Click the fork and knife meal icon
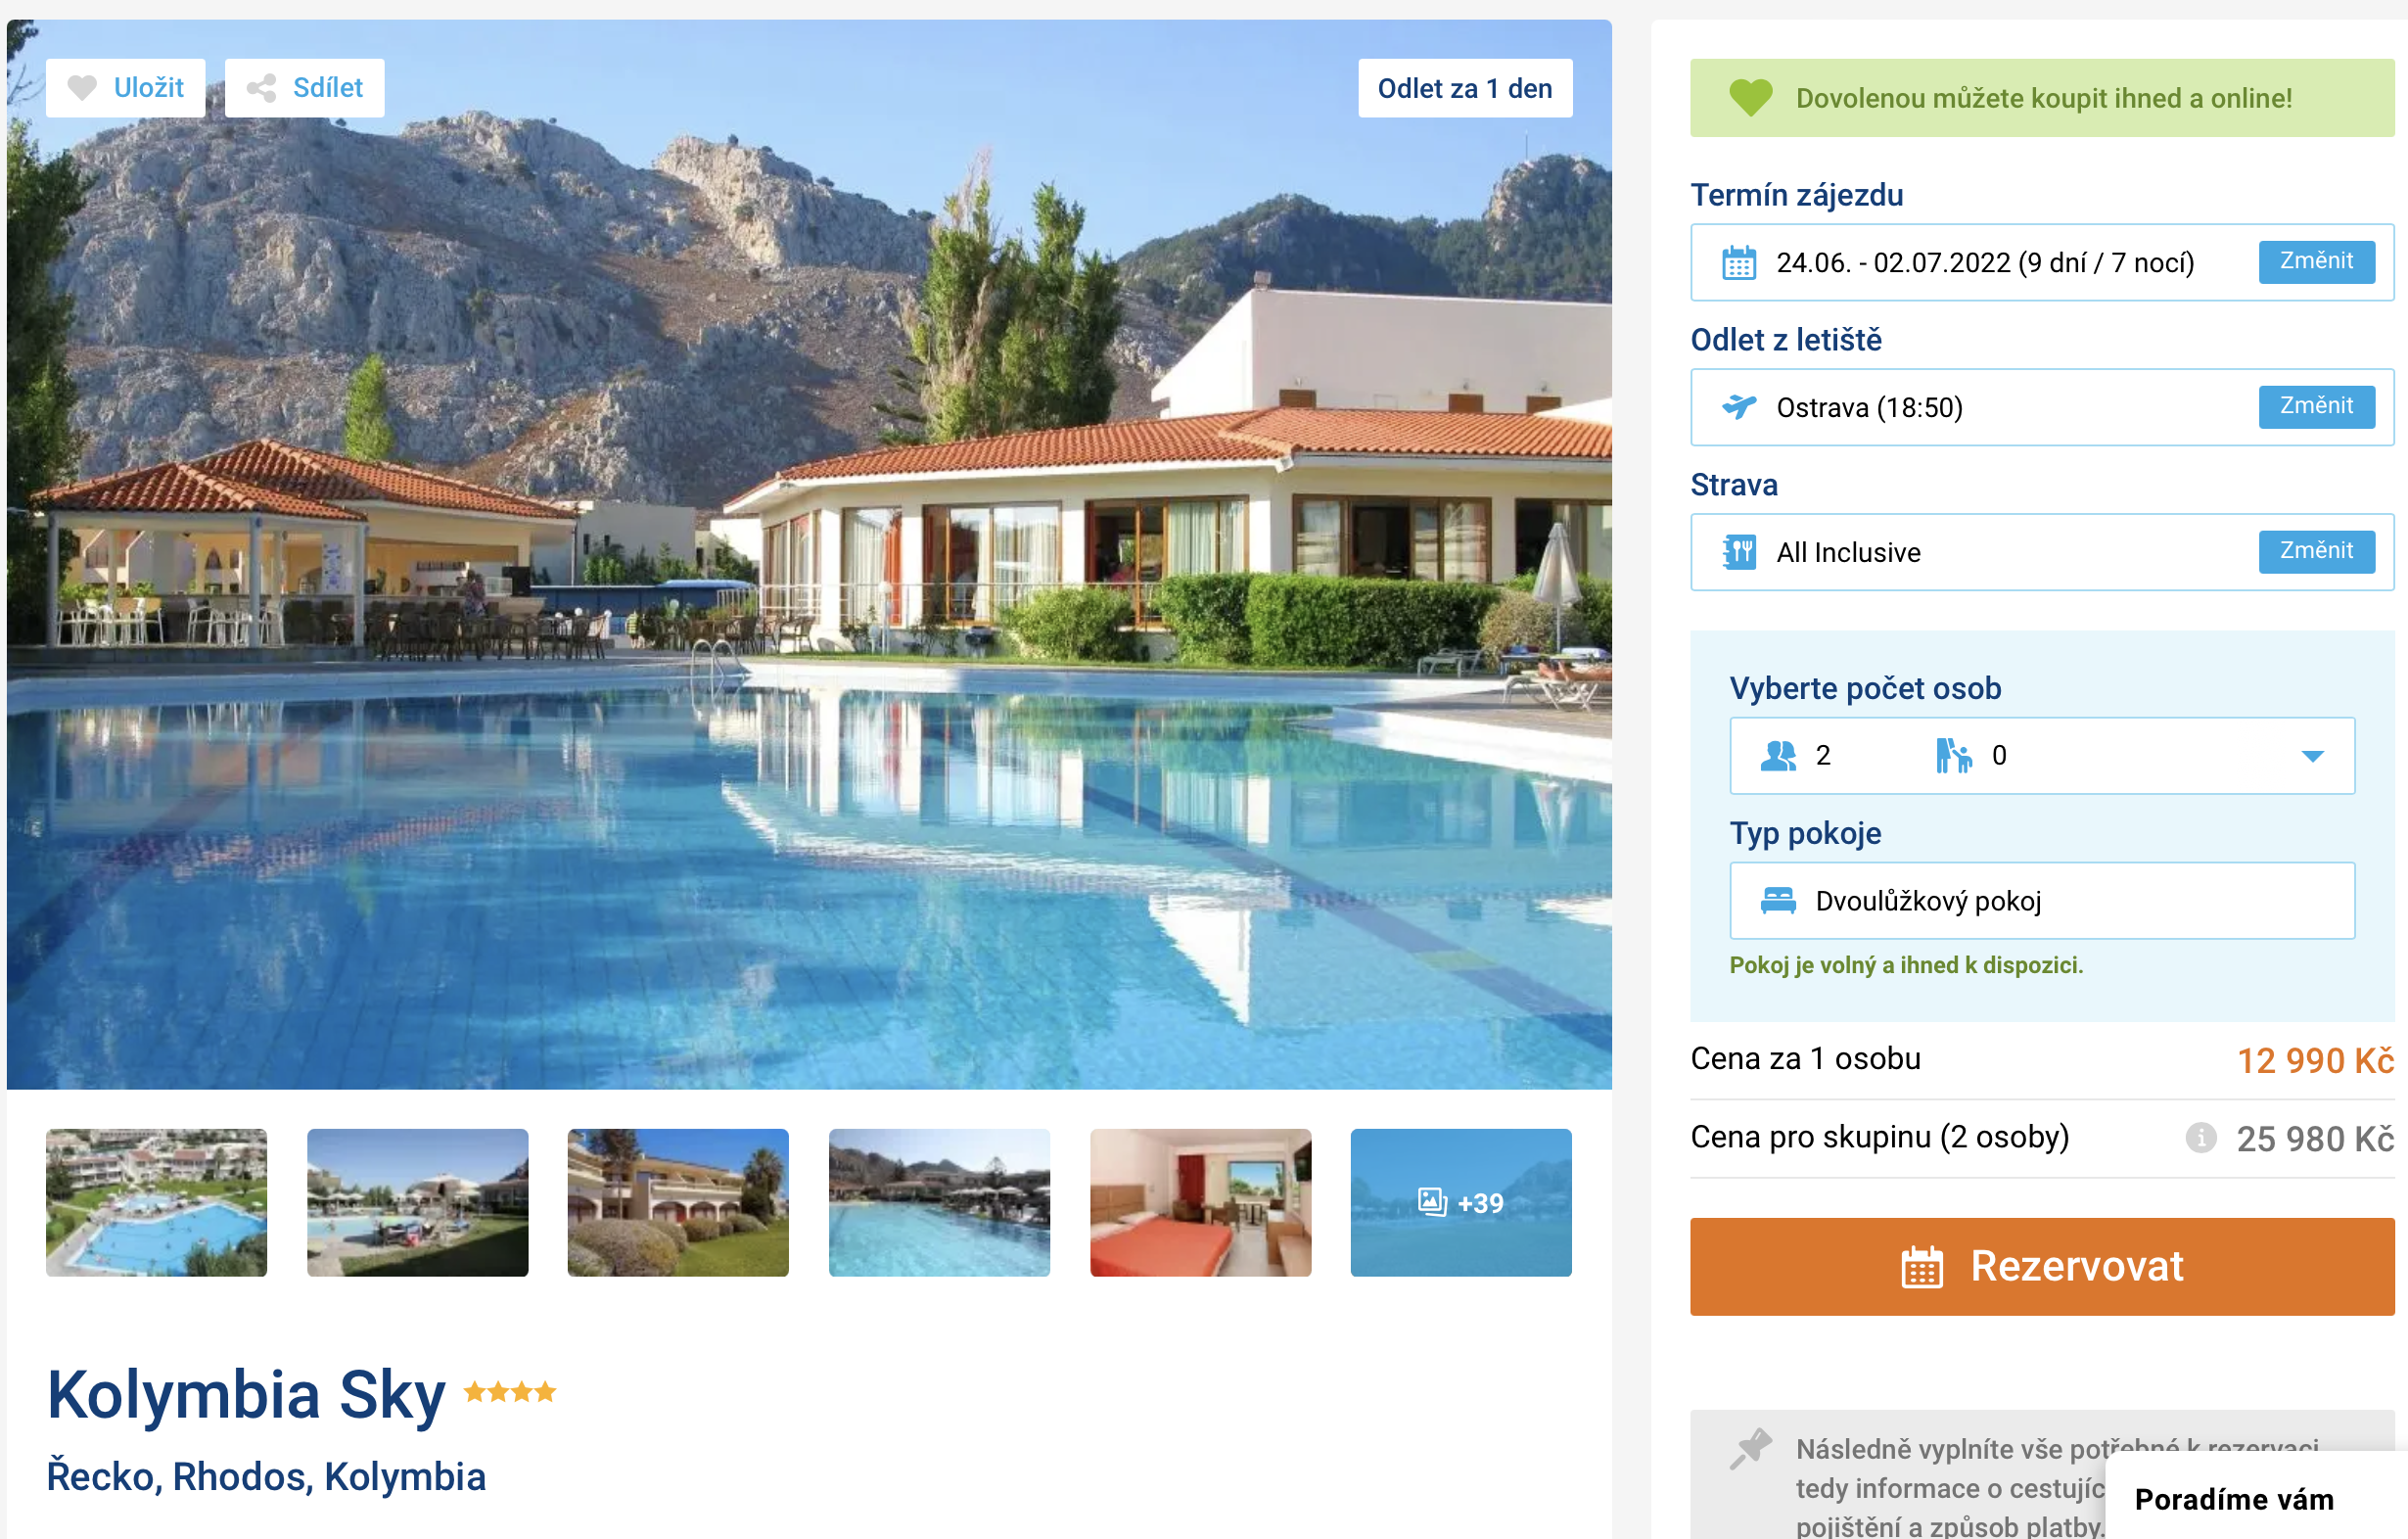The width and height of the screenshot is (2408, 1539). pos(1738,552)
